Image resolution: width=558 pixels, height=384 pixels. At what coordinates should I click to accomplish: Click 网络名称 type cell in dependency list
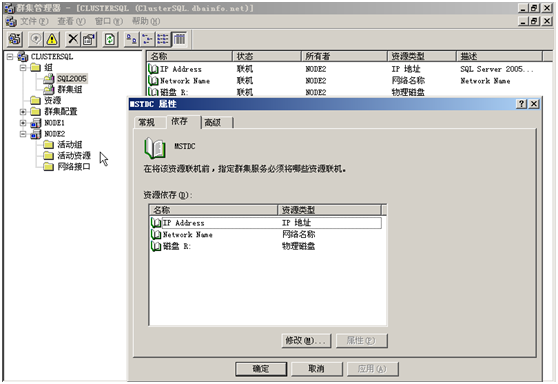[x=299, y=235]
